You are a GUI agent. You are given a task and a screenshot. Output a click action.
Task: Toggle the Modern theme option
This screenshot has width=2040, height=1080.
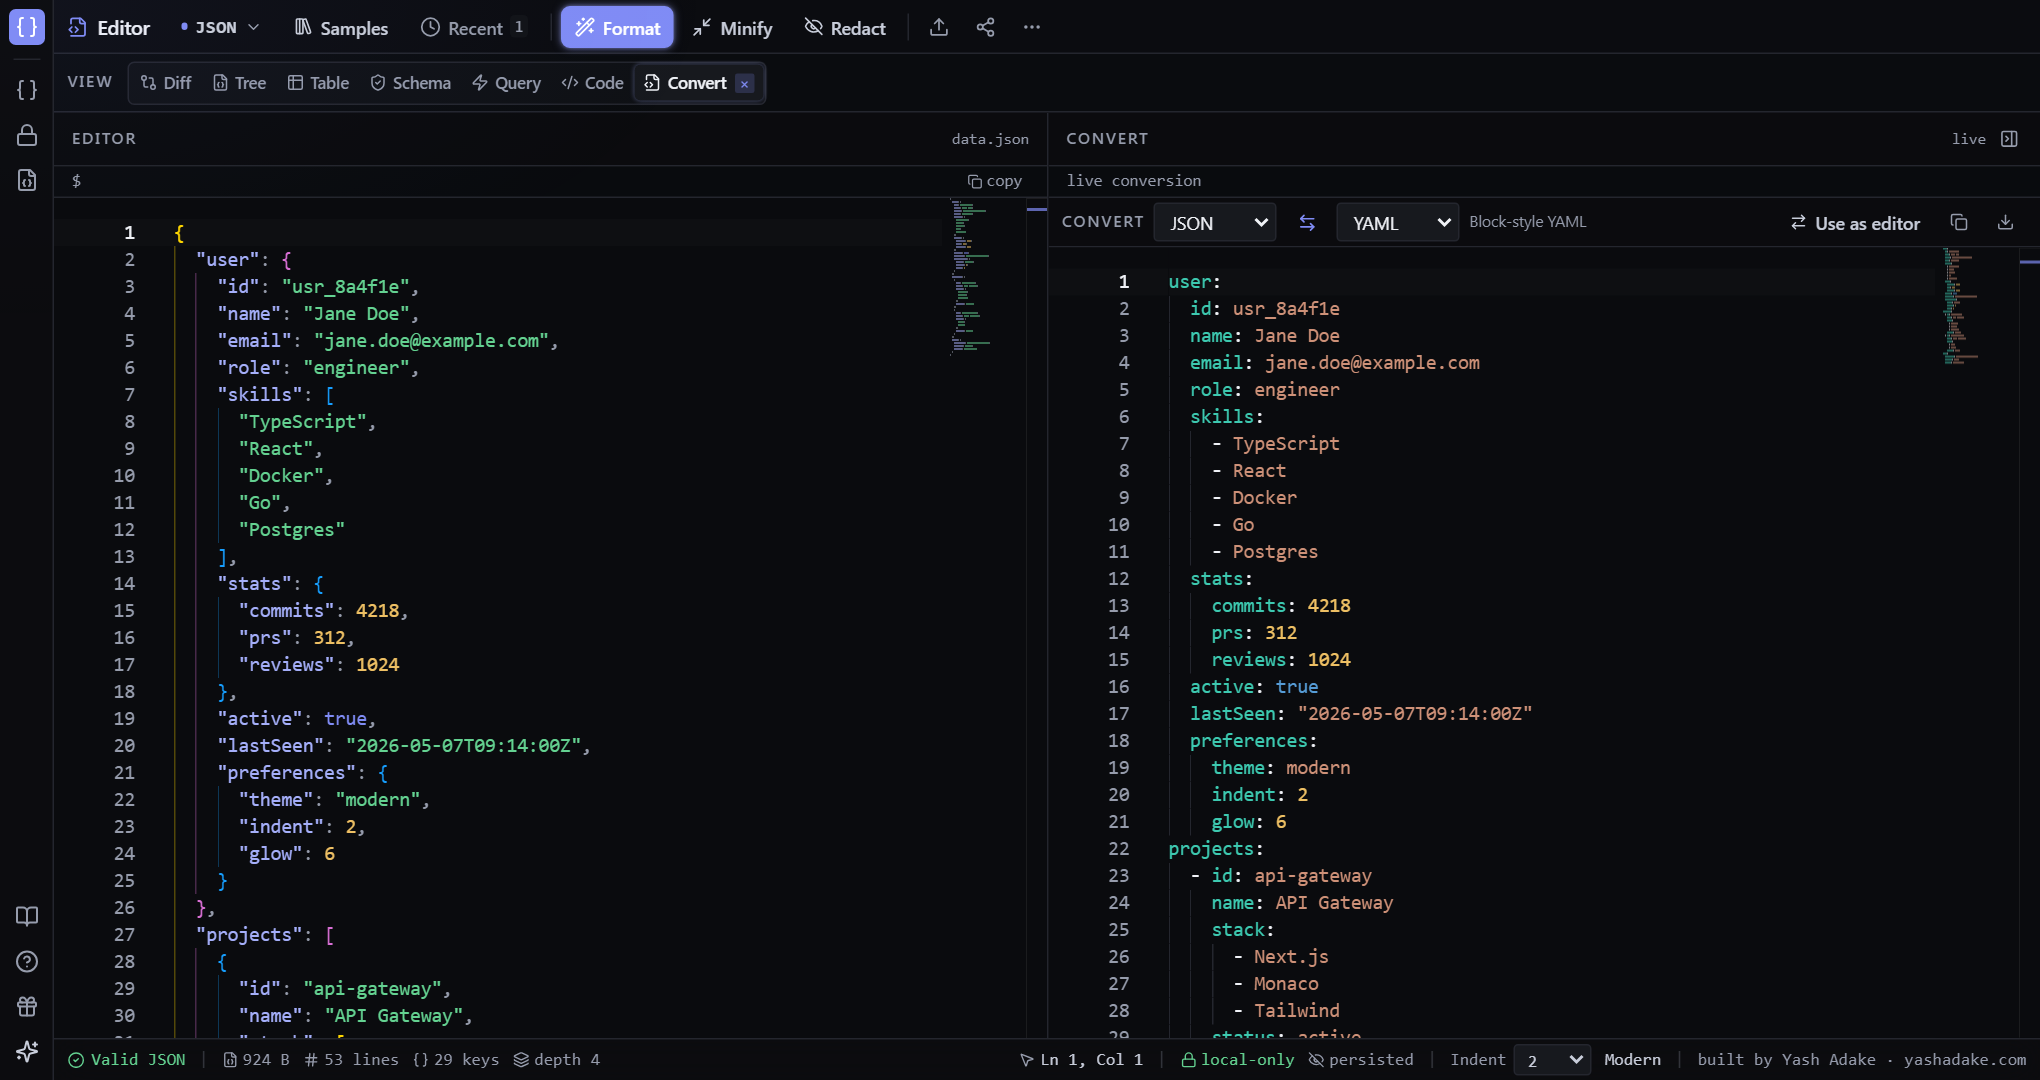click(x=1632, y=1060)
